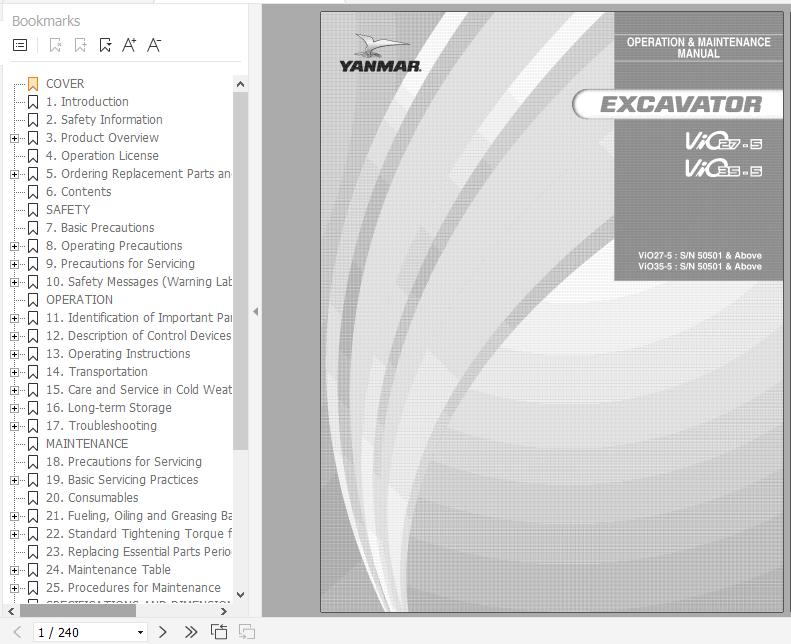Screen dimensions: 791x644
Task: Expand 24. Maintenance Table bookmark
Action: (x=15, y=570)
